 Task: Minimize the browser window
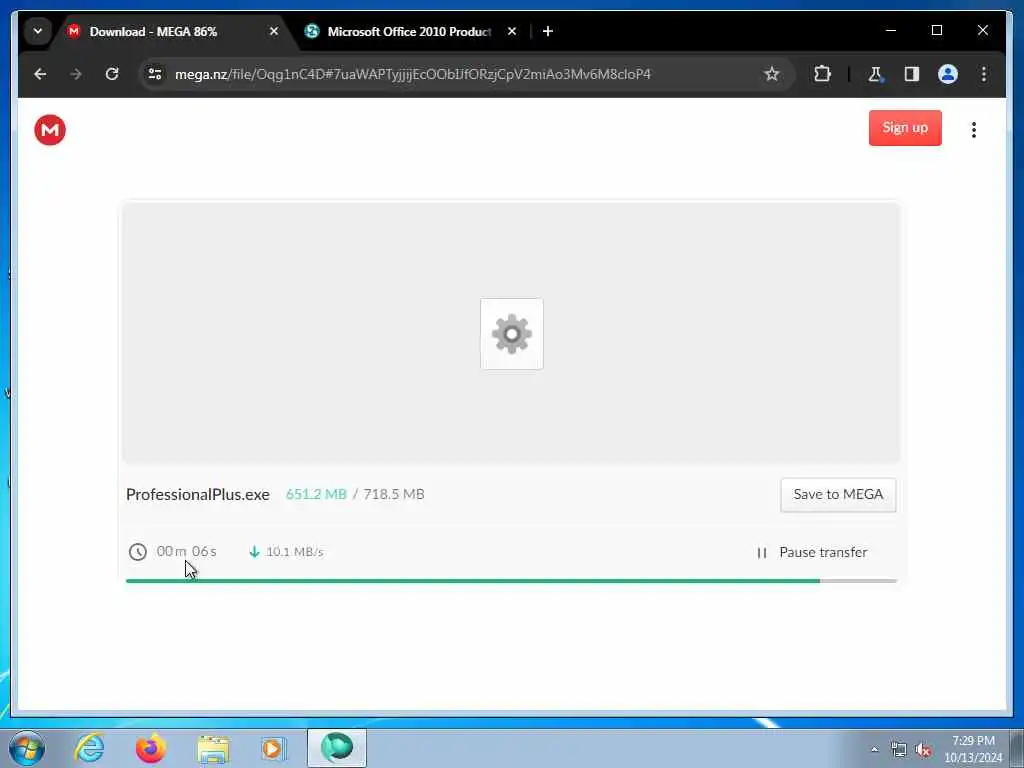click(891, 31)
